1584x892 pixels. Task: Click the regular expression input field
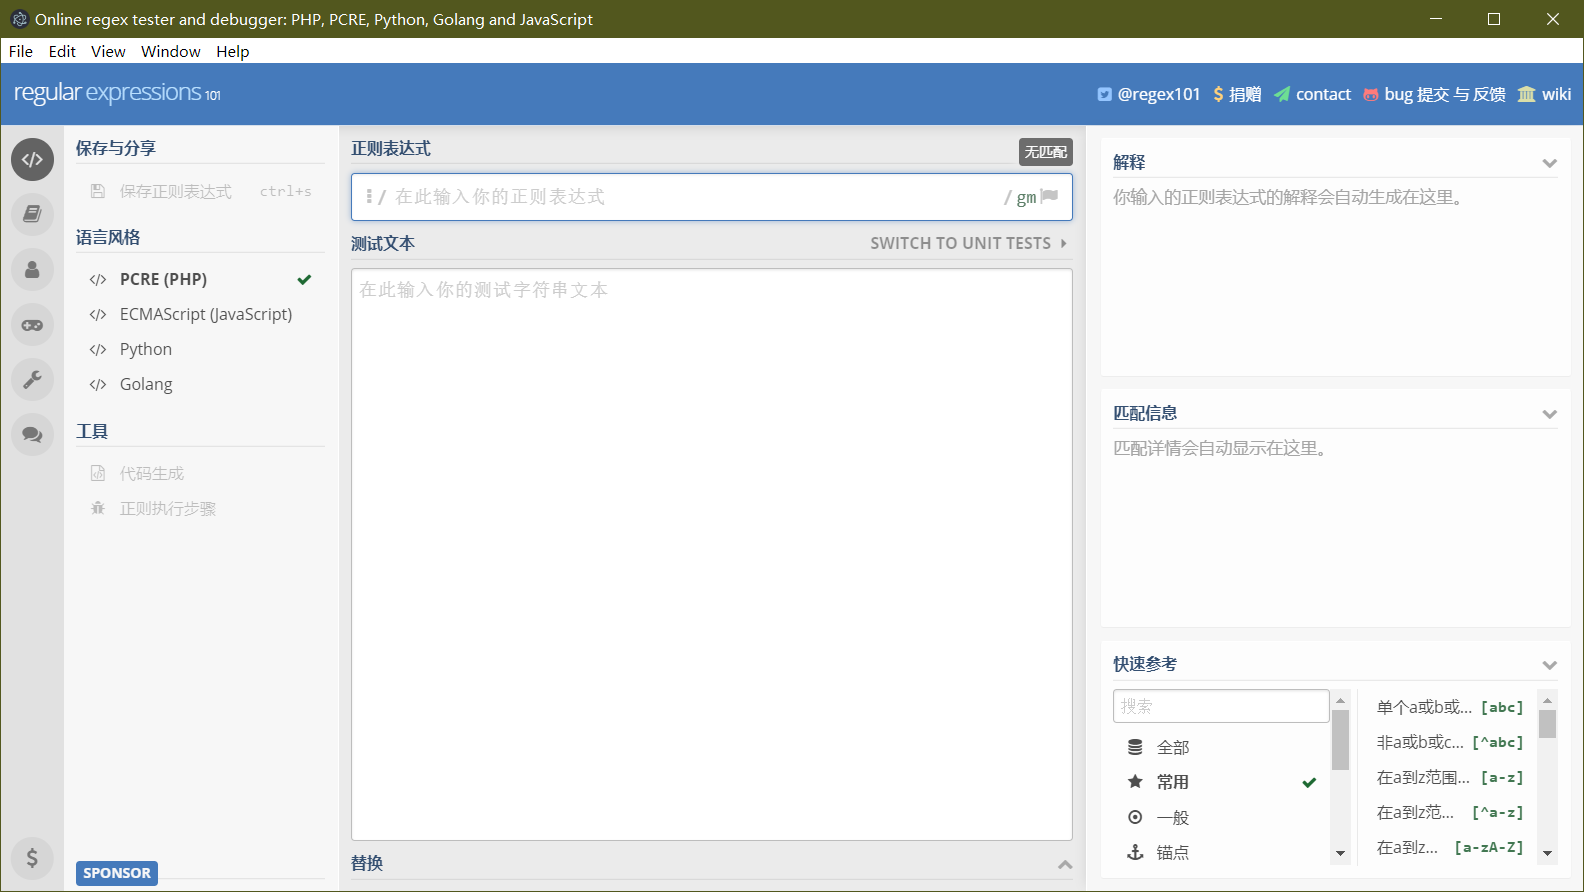pos(712,197)
